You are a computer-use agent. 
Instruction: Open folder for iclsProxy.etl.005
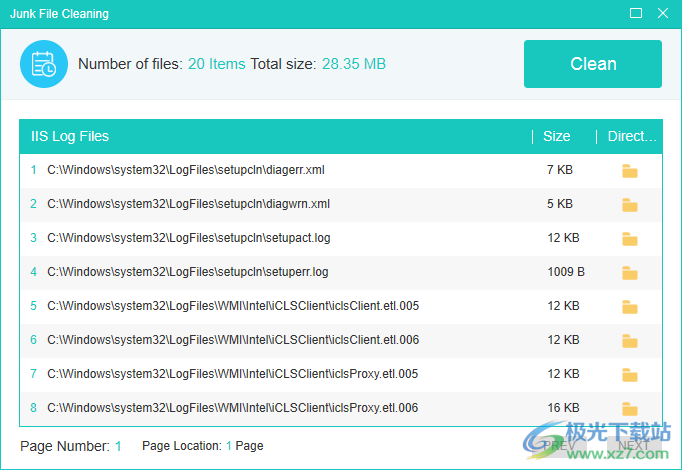[x=629, y=375]
